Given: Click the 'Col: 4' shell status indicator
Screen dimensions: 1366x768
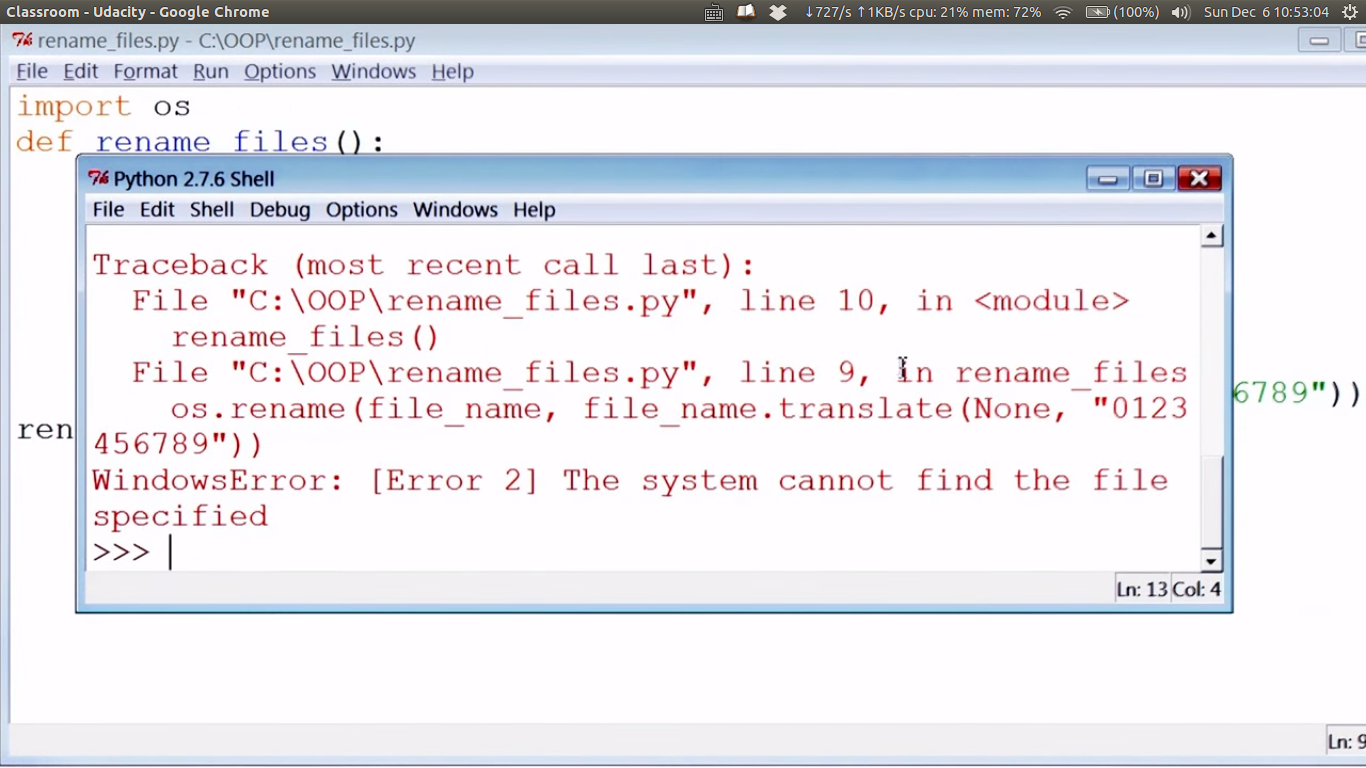Looking at the screenshot, I should pyautogui.click(x=1197, y=590).
